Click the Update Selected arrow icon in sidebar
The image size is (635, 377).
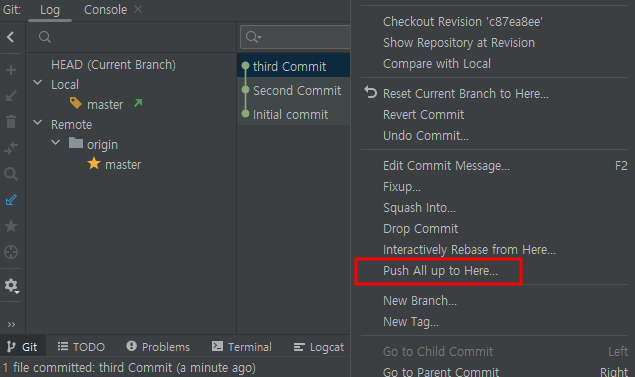point(11,96)
